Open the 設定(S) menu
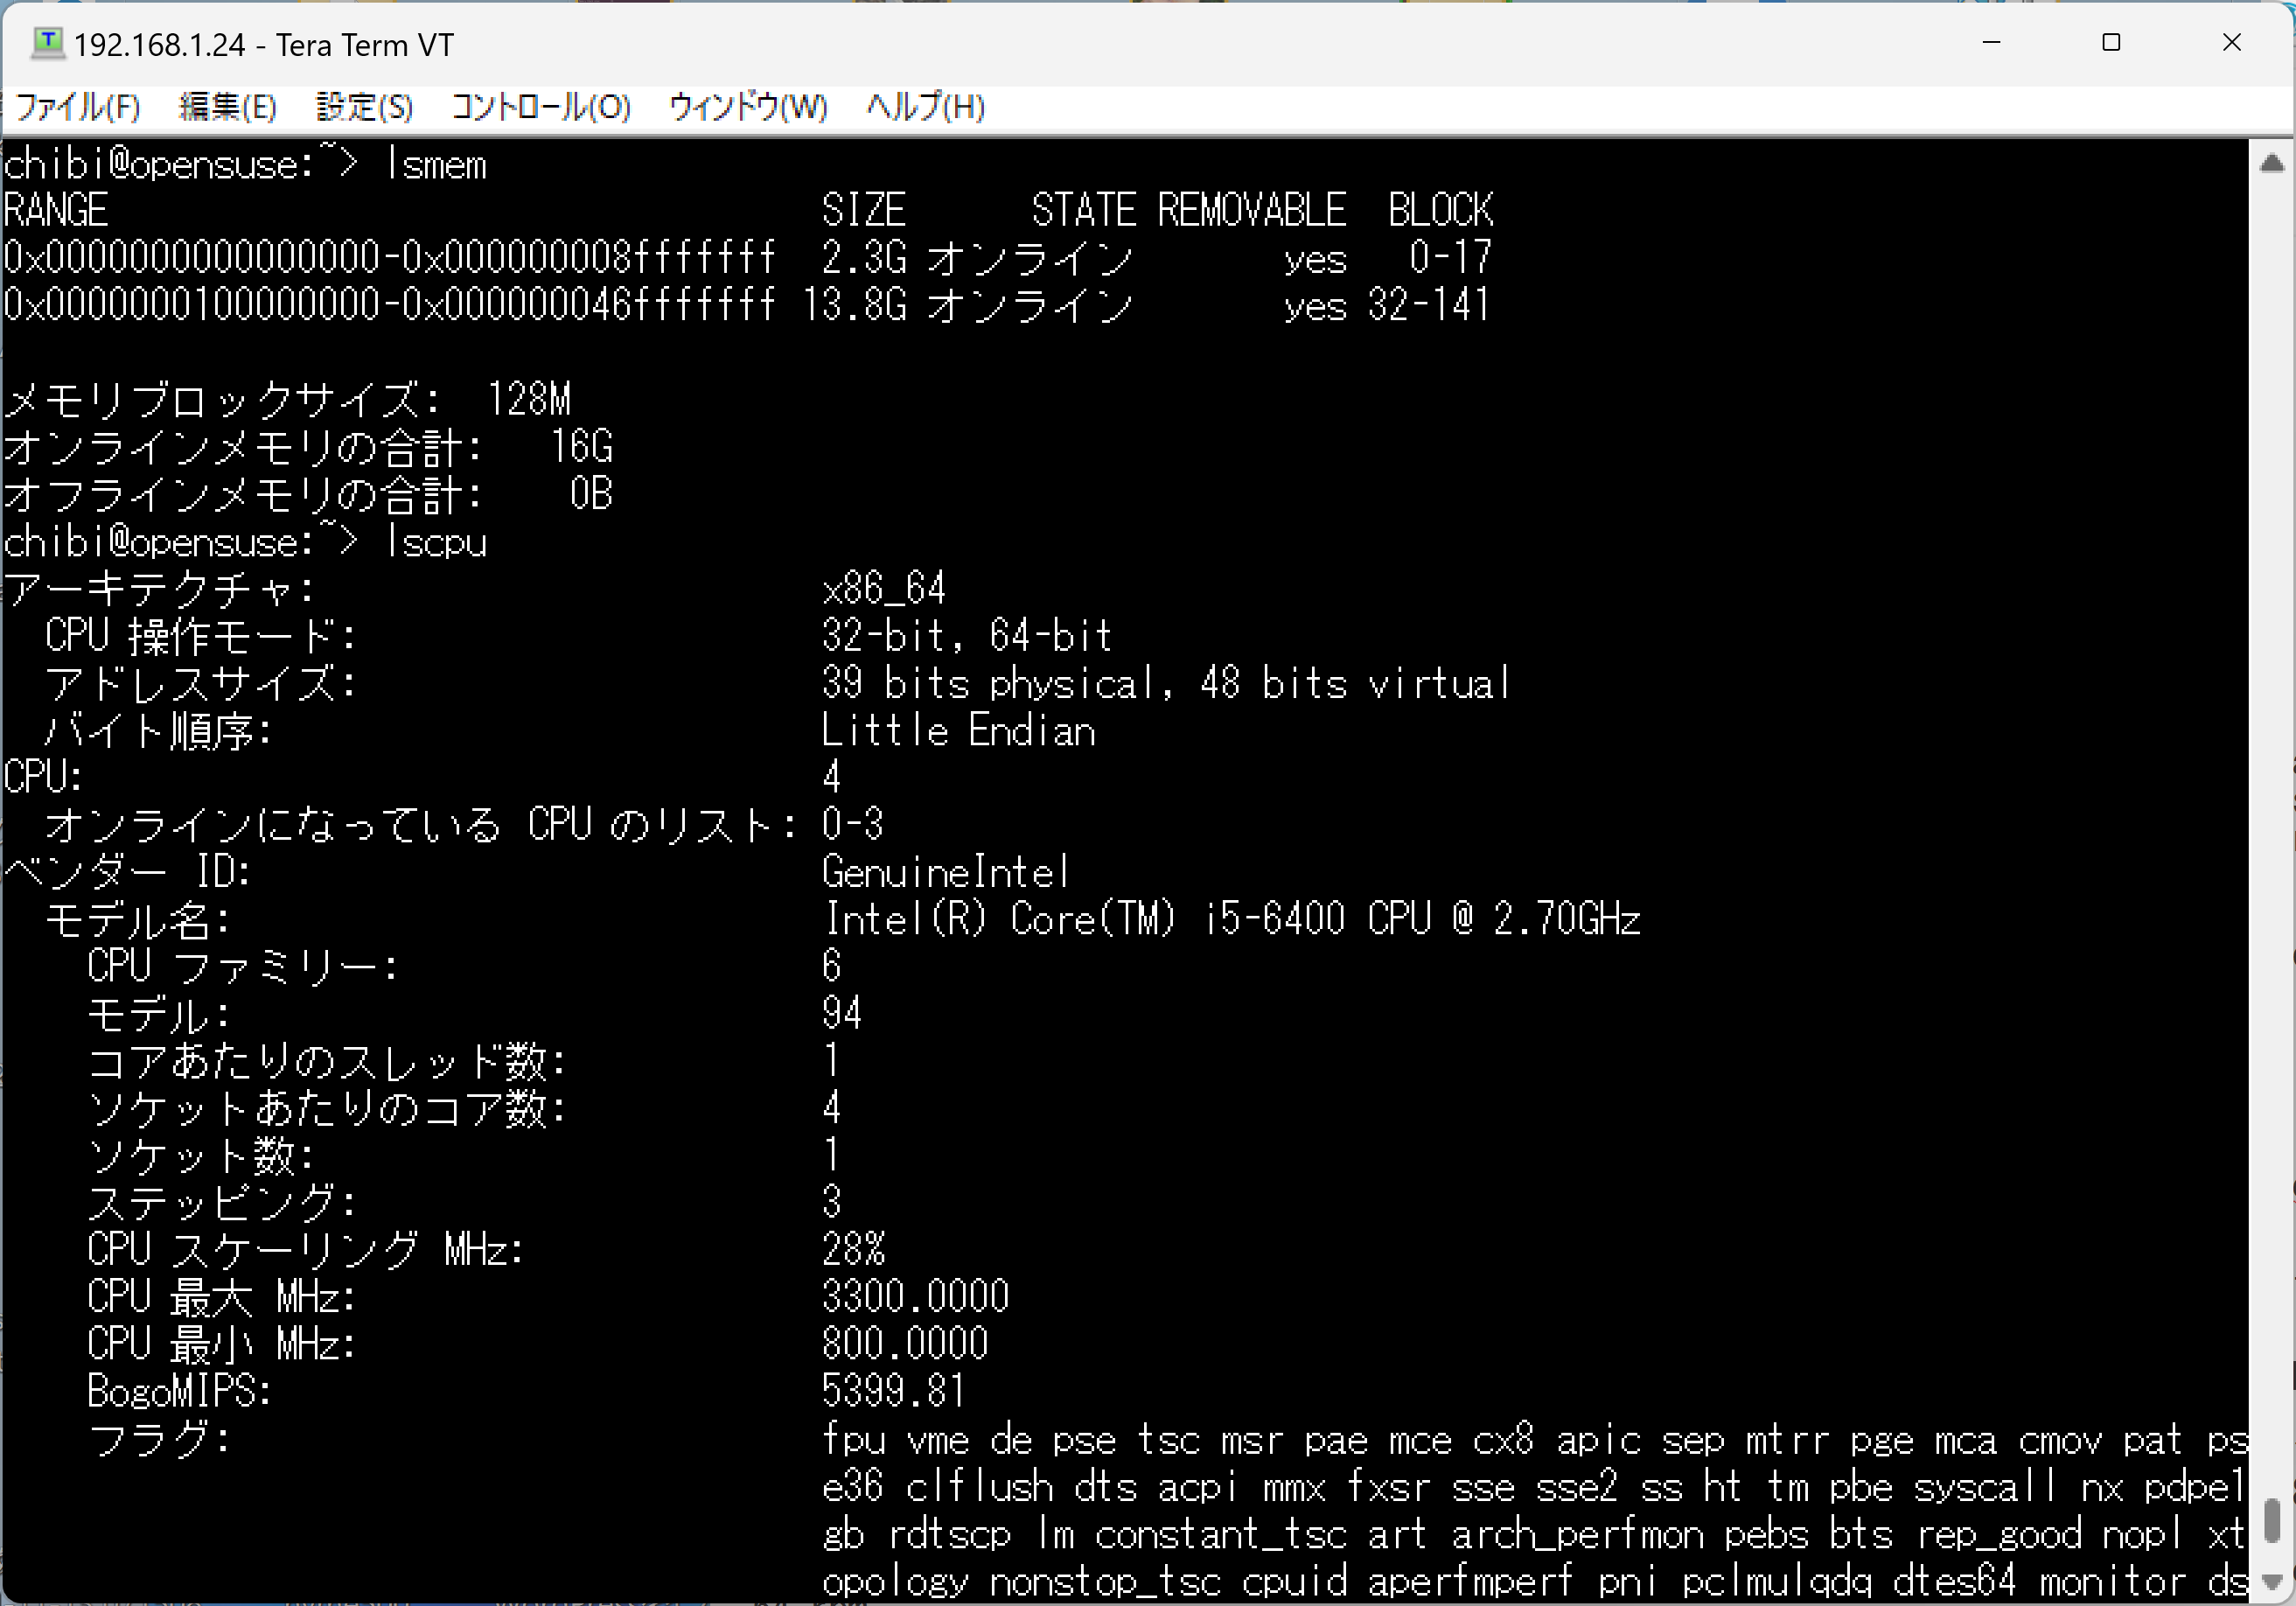This screenshot has width=2296, height=1606. [364, 106]
